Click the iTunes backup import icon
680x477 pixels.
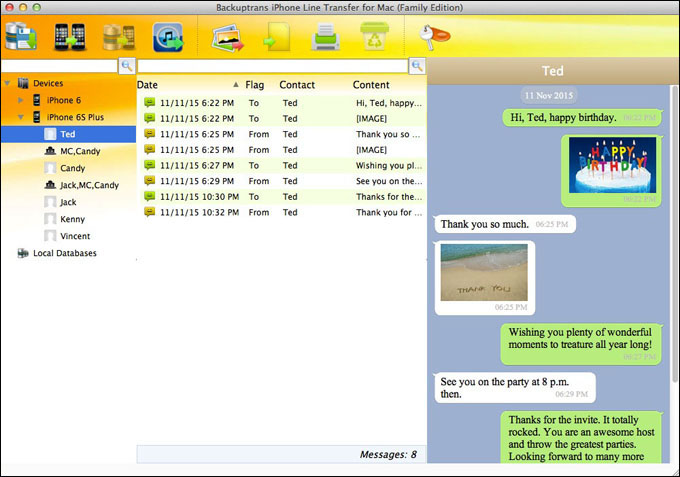(x=168, y=37)
